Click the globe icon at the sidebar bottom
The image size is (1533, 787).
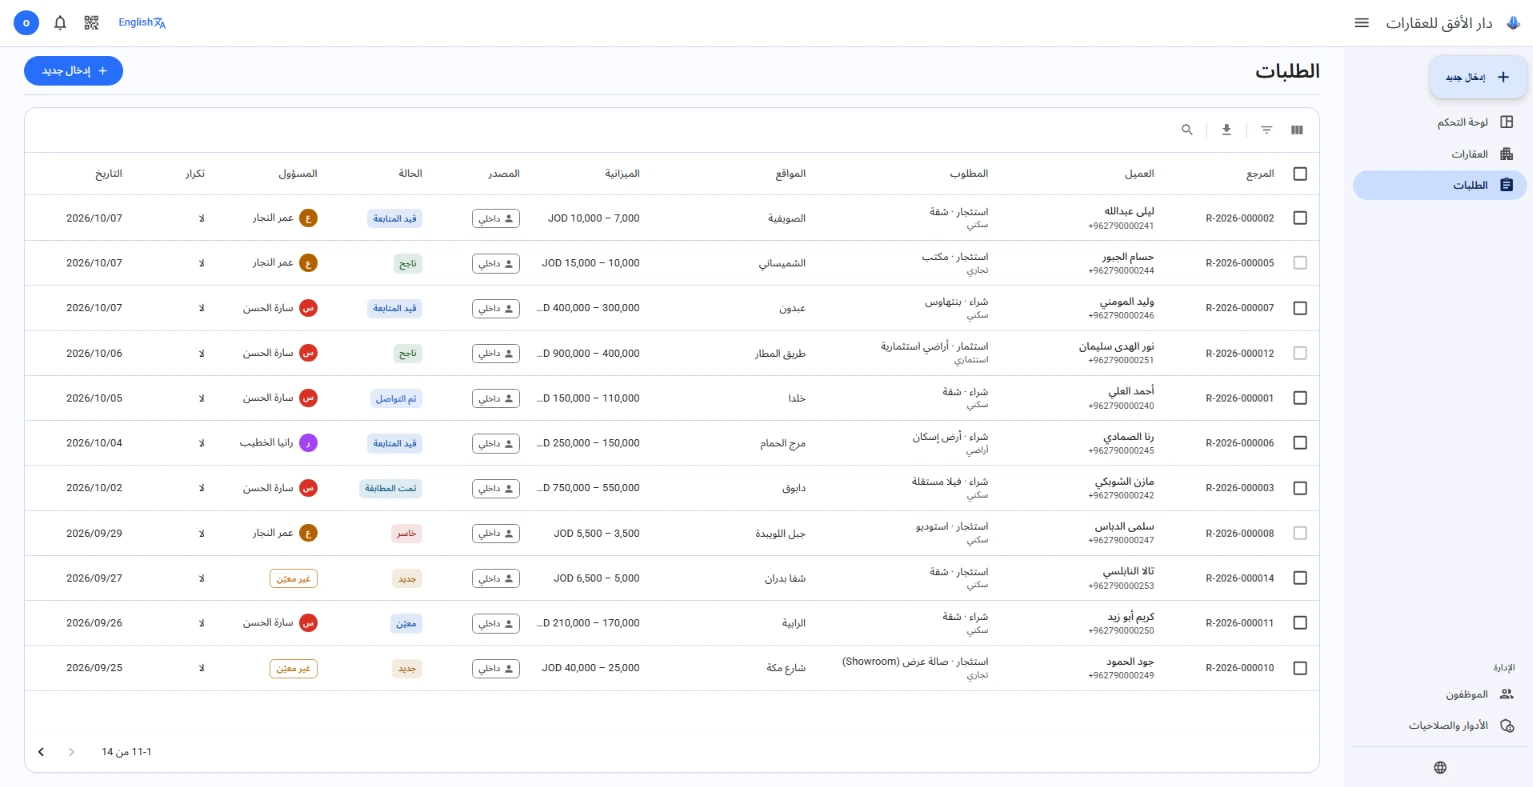pyautogui.click(x=1440, y=768)
